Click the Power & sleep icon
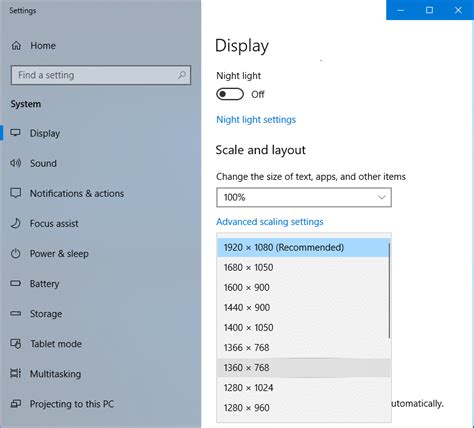This screenshot has width=474, height=428. tap(15, 253)
